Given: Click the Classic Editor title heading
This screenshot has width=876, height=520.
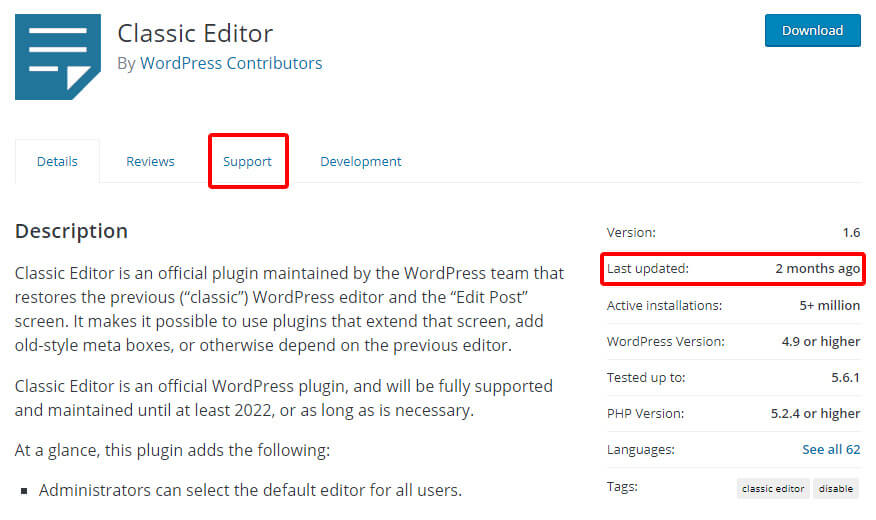Looking at the screenshot, I should [x=195, y=34].
